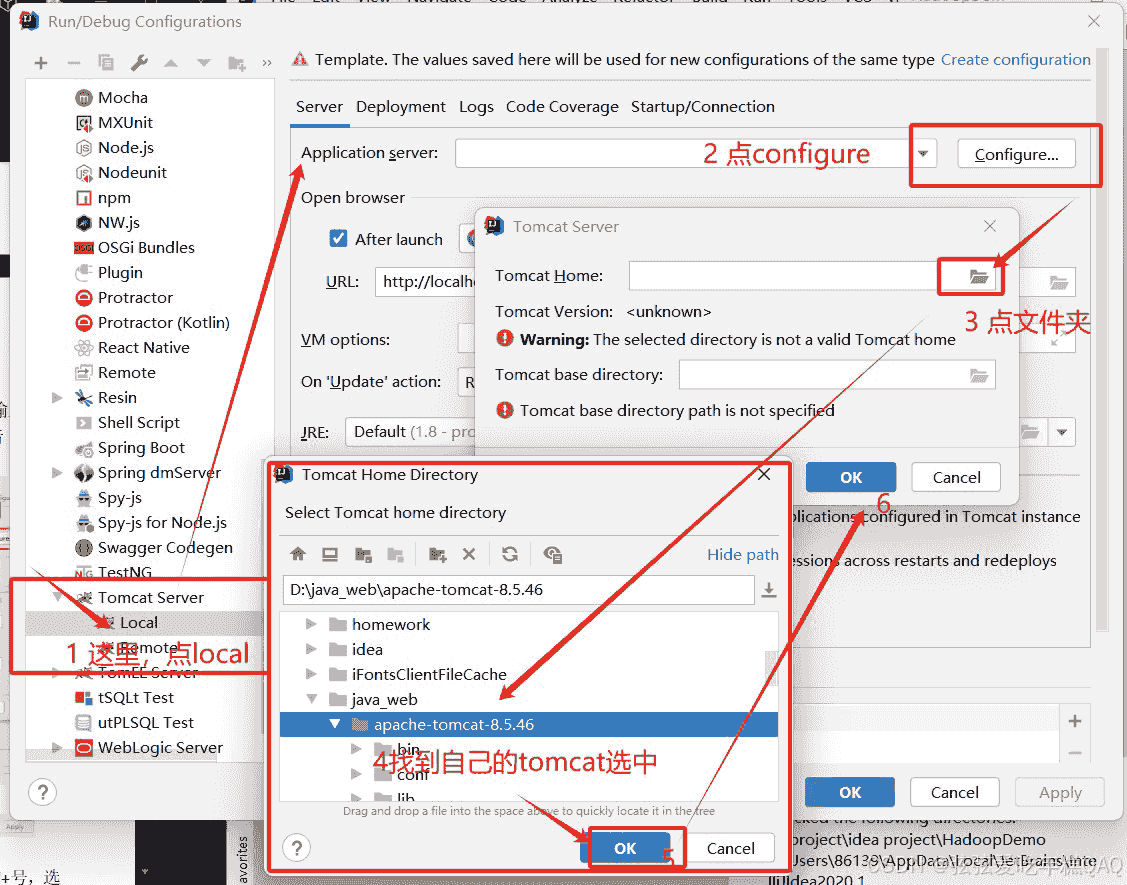Viewport: 1127px width, 885px height.
Task: Go to desktop directory icon
Action: pyautogui.click(x=330, y=554)
